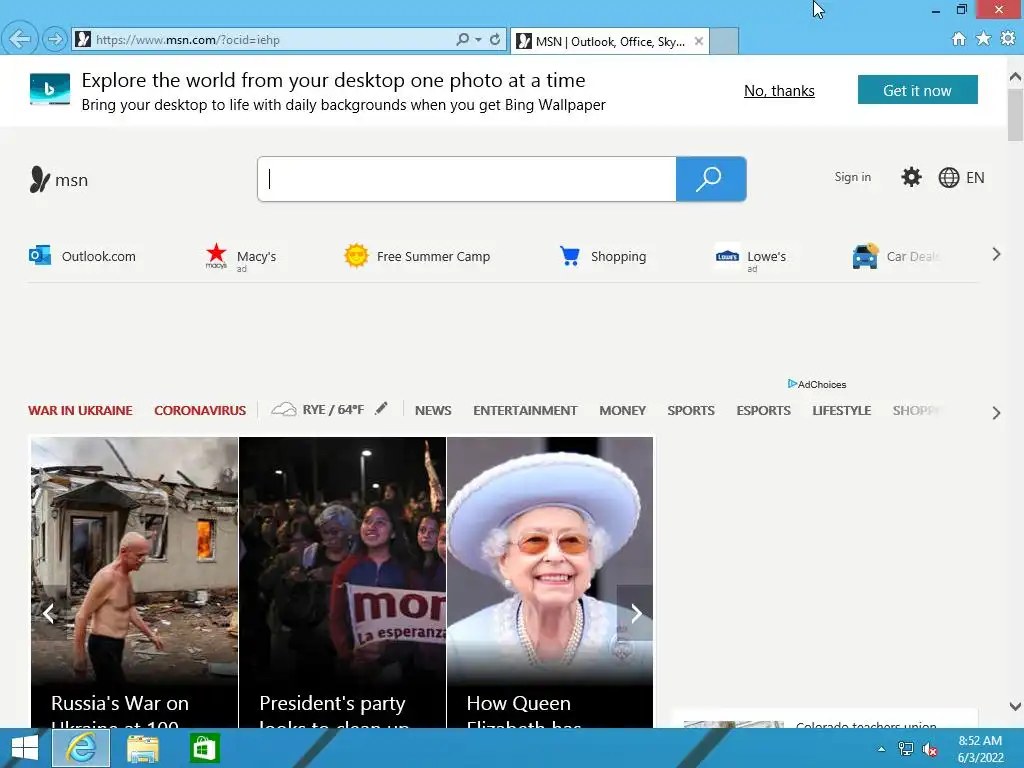Open the ENTERTAINMENT category
This screenshot has height=768, width=1024.
click(525, 410)
